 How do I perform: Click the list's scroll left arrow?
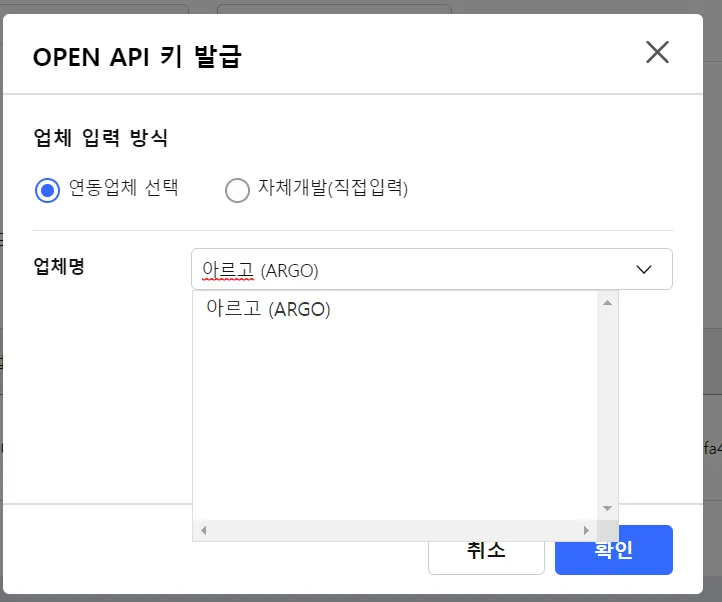(x=203, y=530)
